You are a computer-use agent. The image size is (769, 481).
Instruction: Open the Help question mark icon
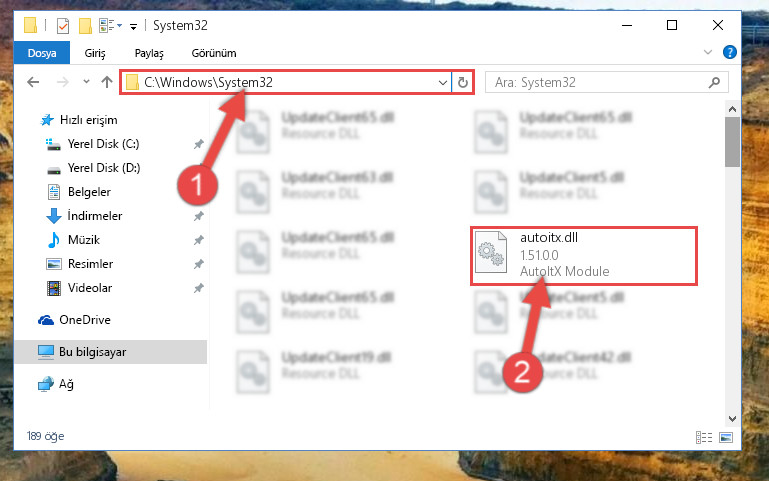click(729, 52)
